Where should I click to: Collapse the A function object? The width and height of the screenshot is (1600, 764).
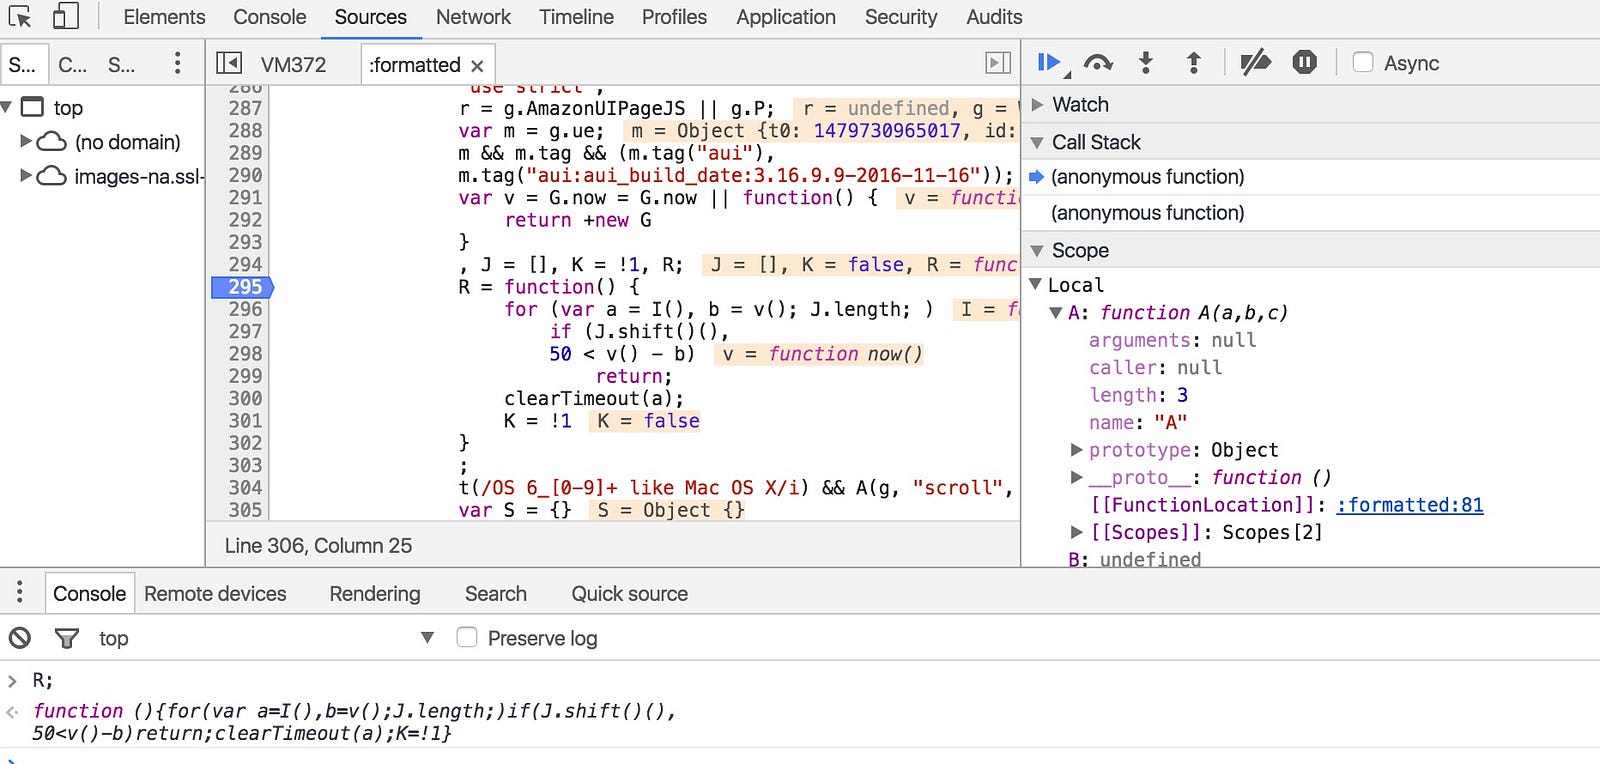1056,313
